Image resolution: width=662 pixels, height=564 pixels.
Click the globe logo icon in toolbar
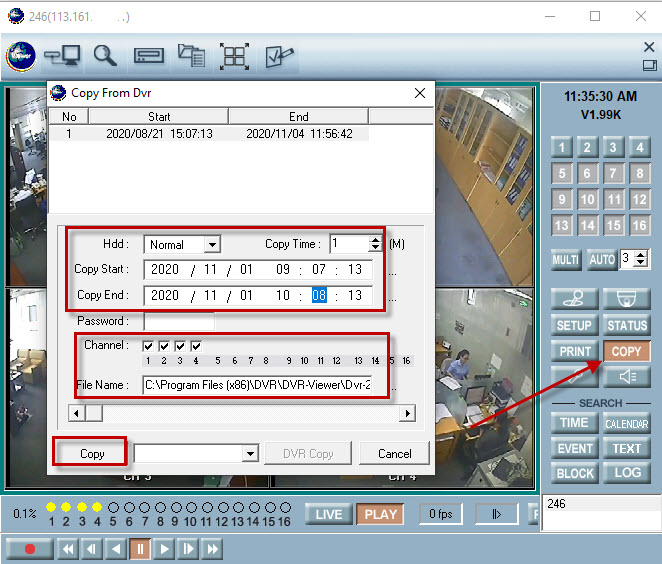tap(21, 56)
